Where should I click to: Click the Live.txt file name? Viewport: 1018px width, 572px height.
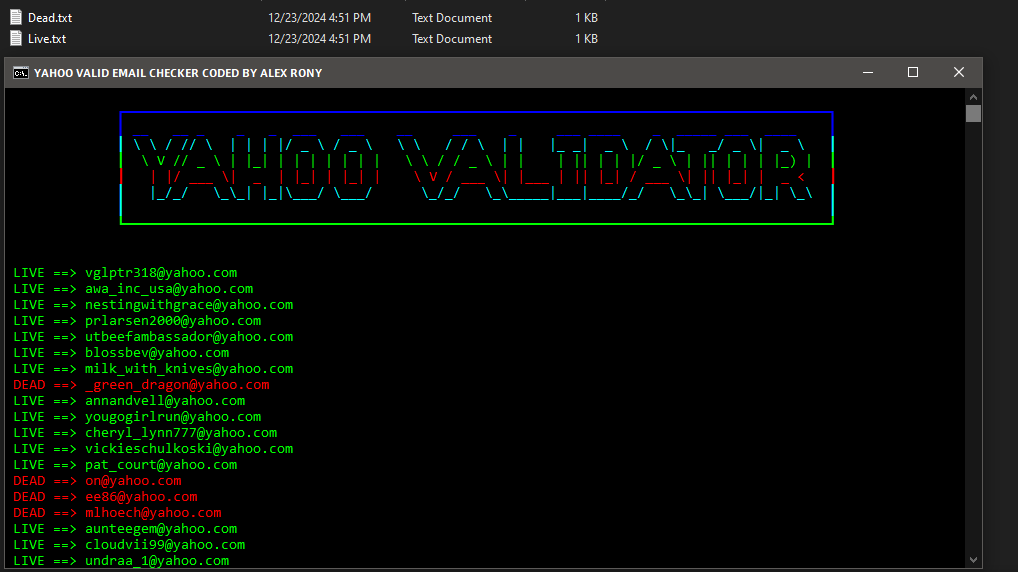(47, 38)
